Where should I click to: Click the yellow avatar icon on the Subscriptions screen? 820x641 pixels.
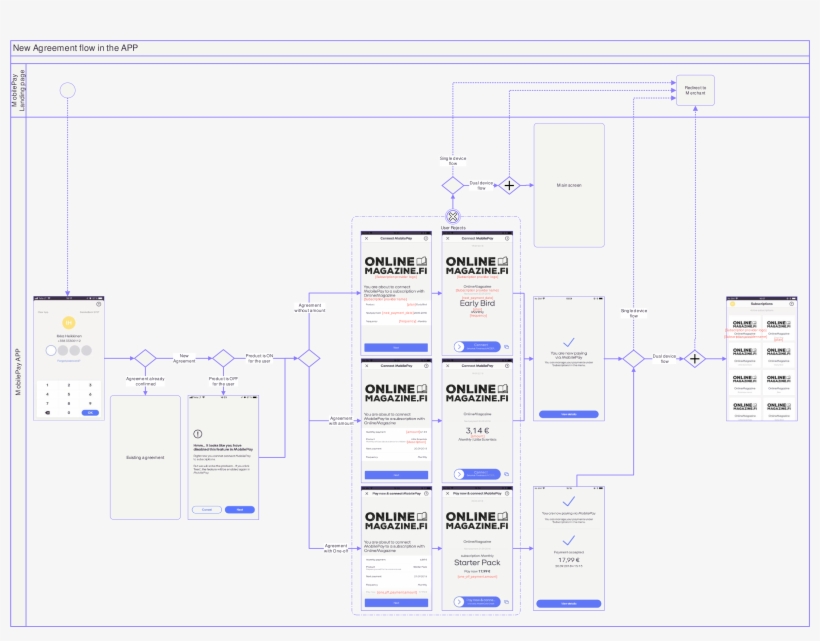(733, 303)
